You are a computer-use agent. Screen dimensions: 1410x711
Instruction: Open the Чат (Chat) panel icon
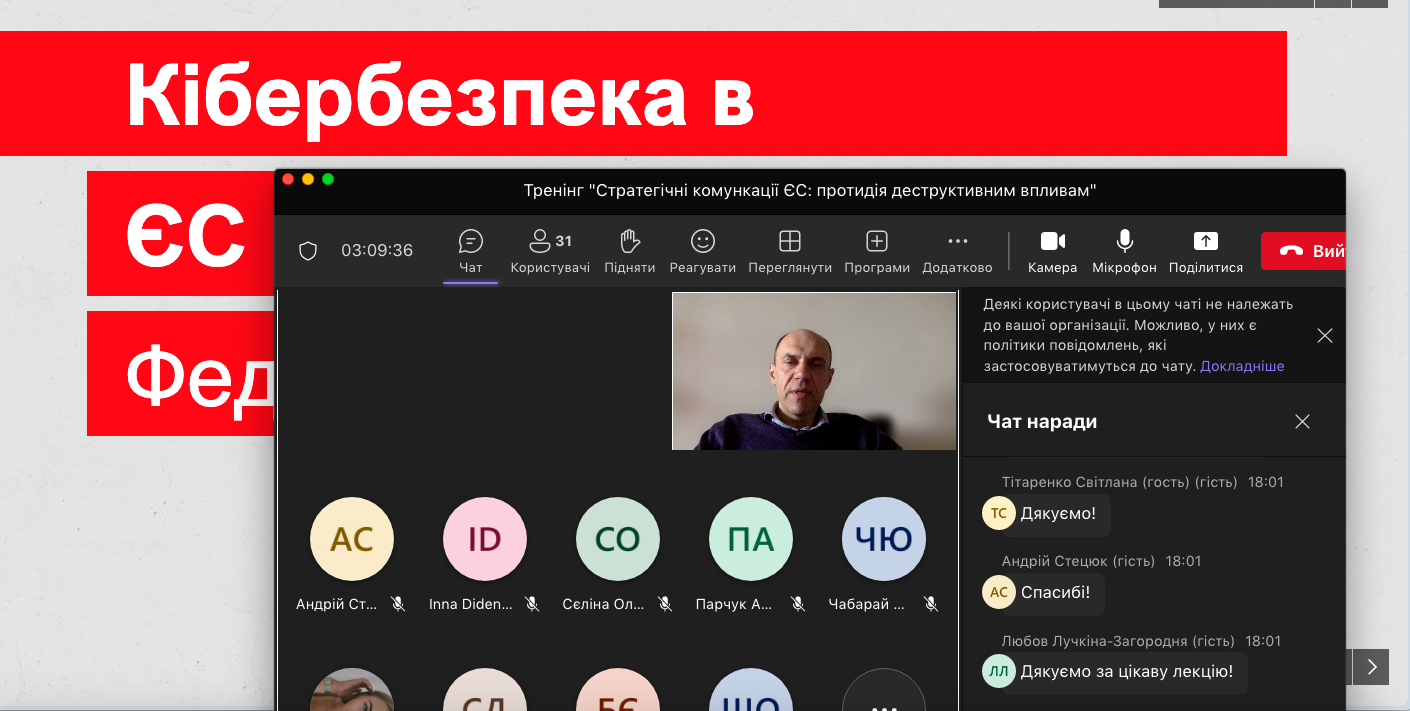click(x=470, y=241)
